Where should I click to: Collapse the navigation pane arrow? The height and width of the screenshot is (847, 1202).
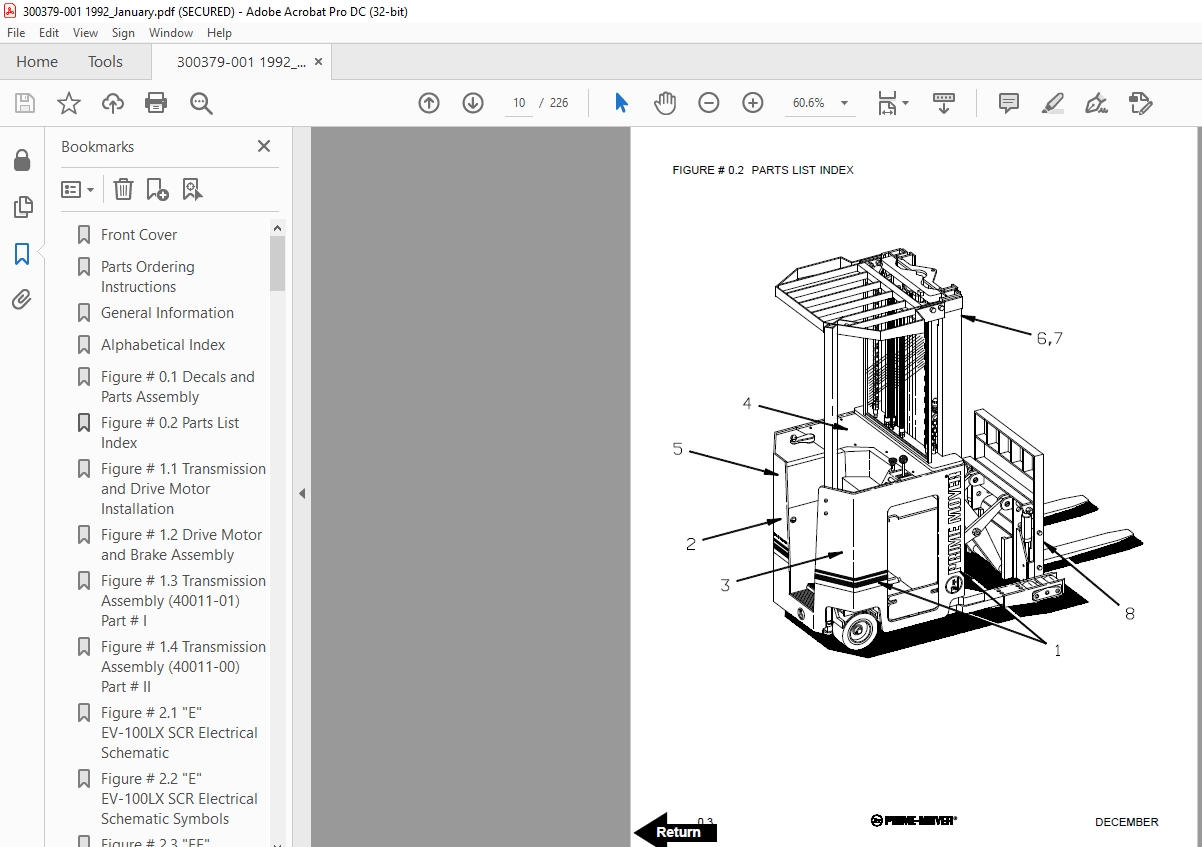tap(302, 493)
